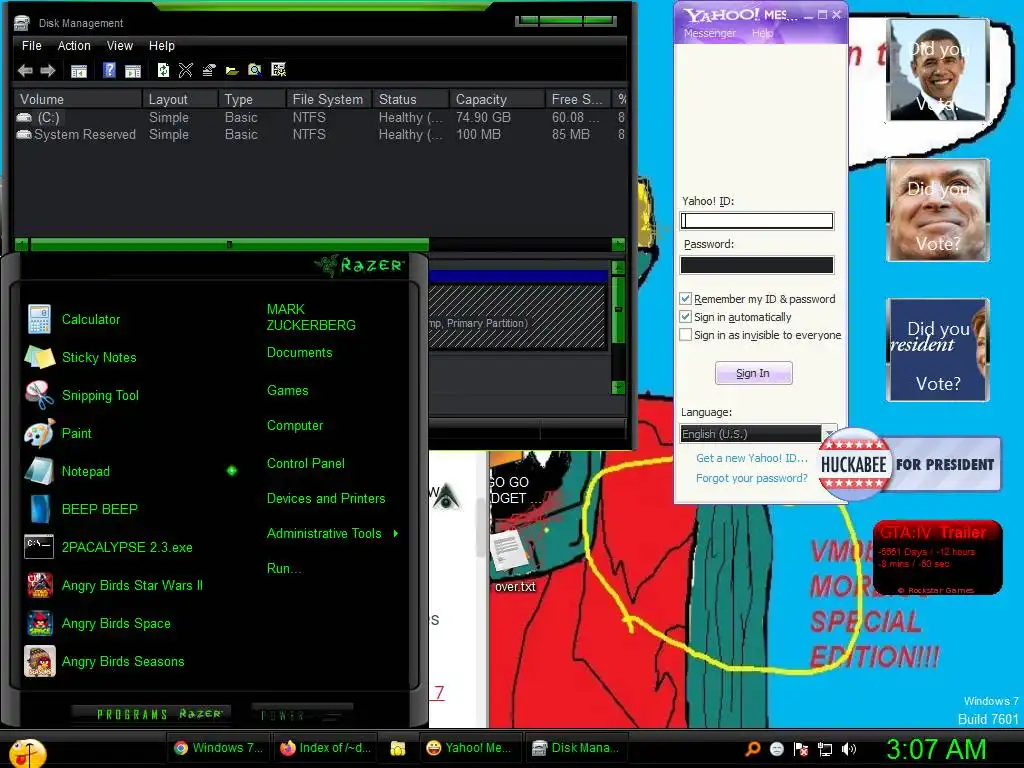
Task: Click the settings grid icon in Disk Management toolbar
Action: pos(278,70)
